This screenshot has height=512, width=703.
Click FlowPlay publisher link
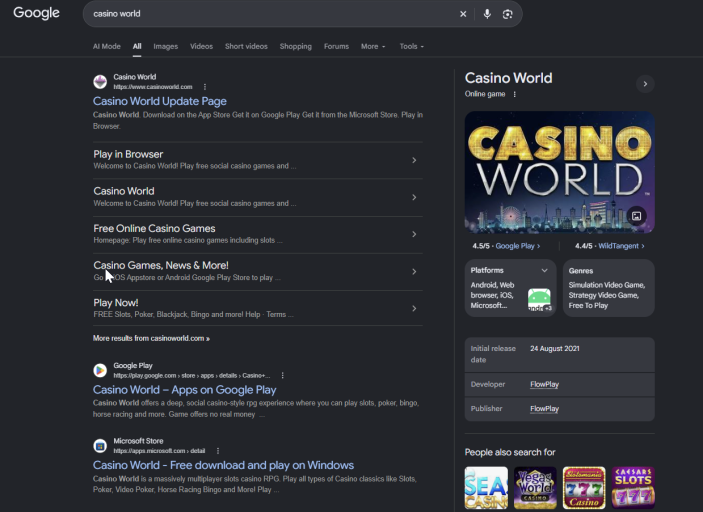[x=544, y=408]
